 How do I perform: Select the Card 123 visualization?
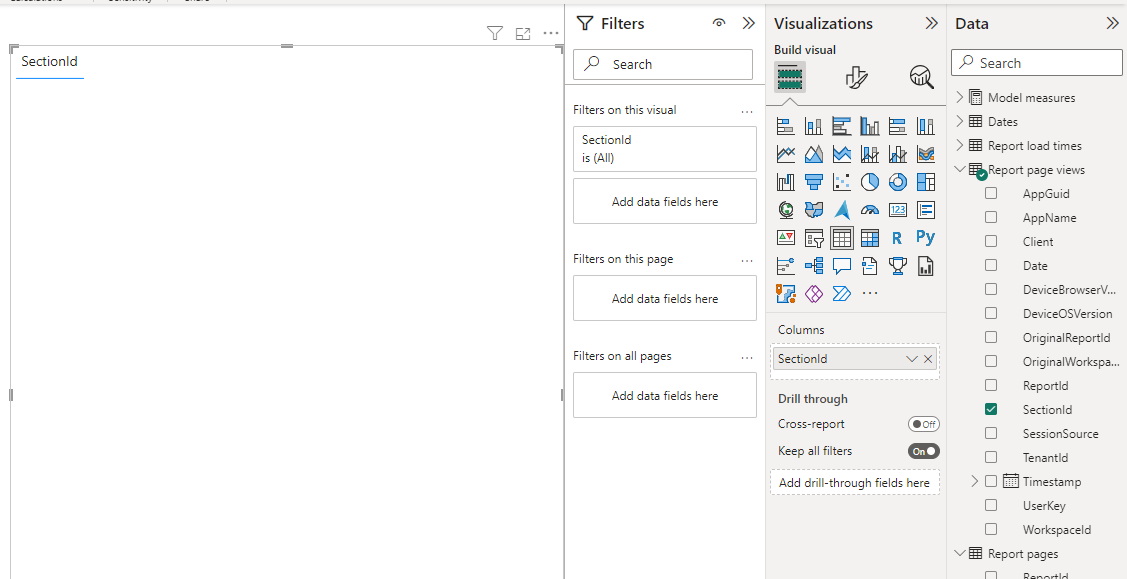[x=898, y=210]
